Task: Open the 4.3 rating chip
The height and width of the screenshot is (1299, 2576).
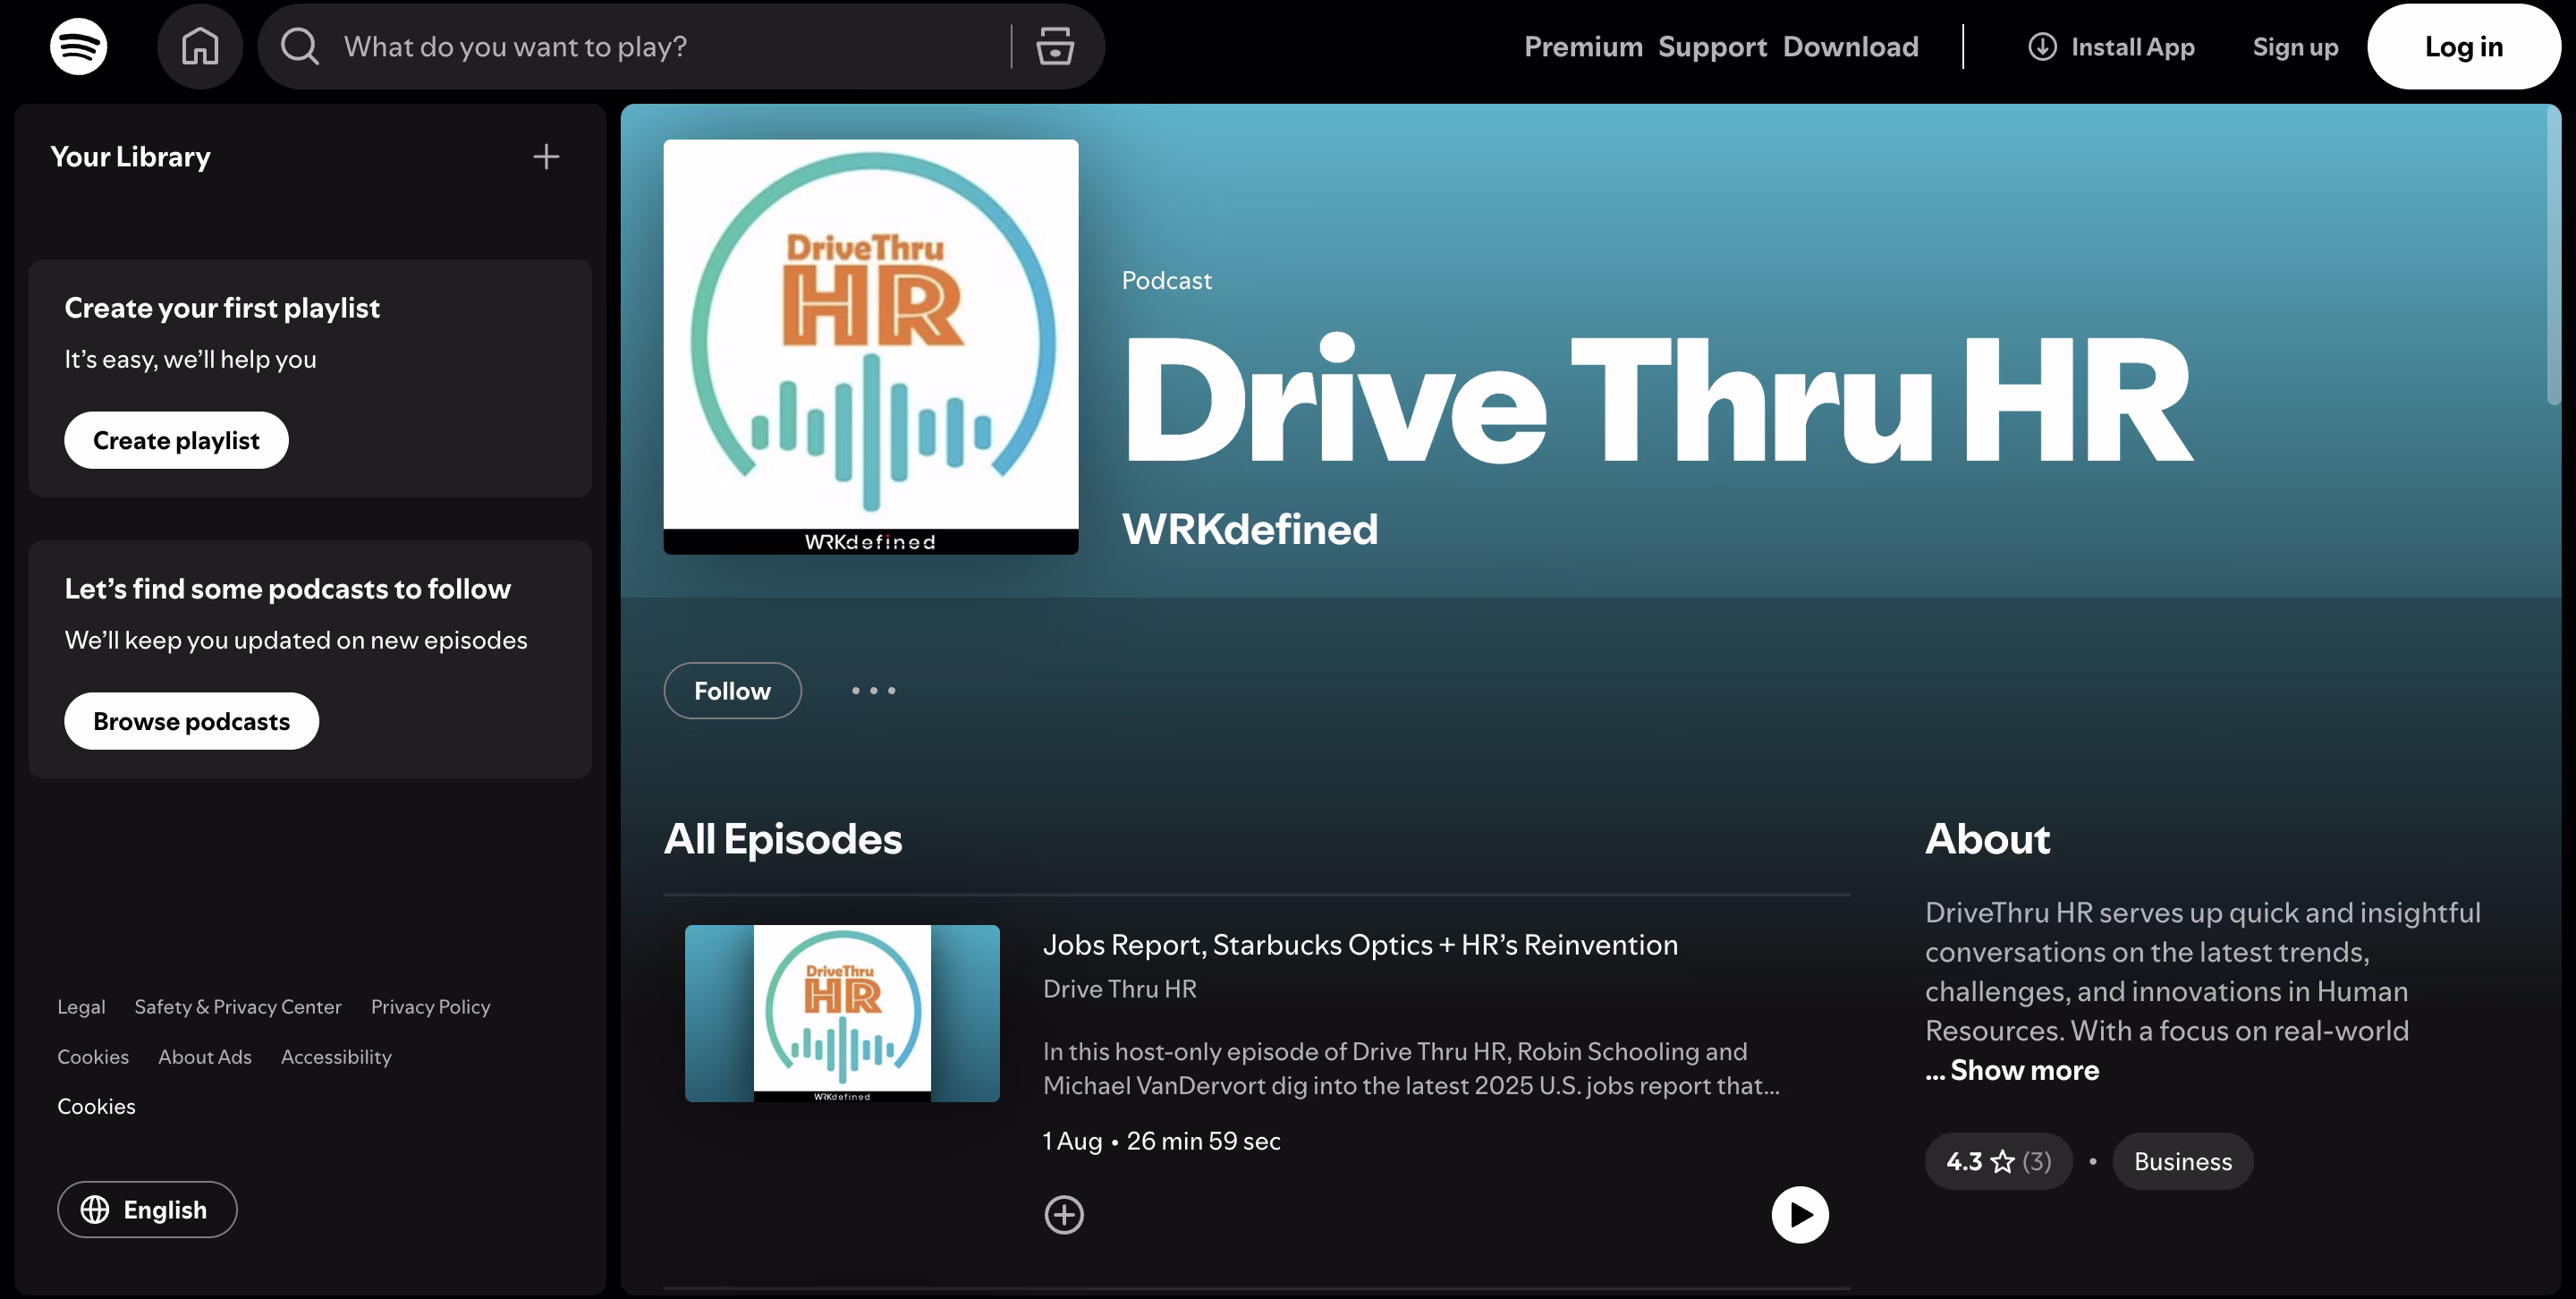Action: (1998, 1161)
